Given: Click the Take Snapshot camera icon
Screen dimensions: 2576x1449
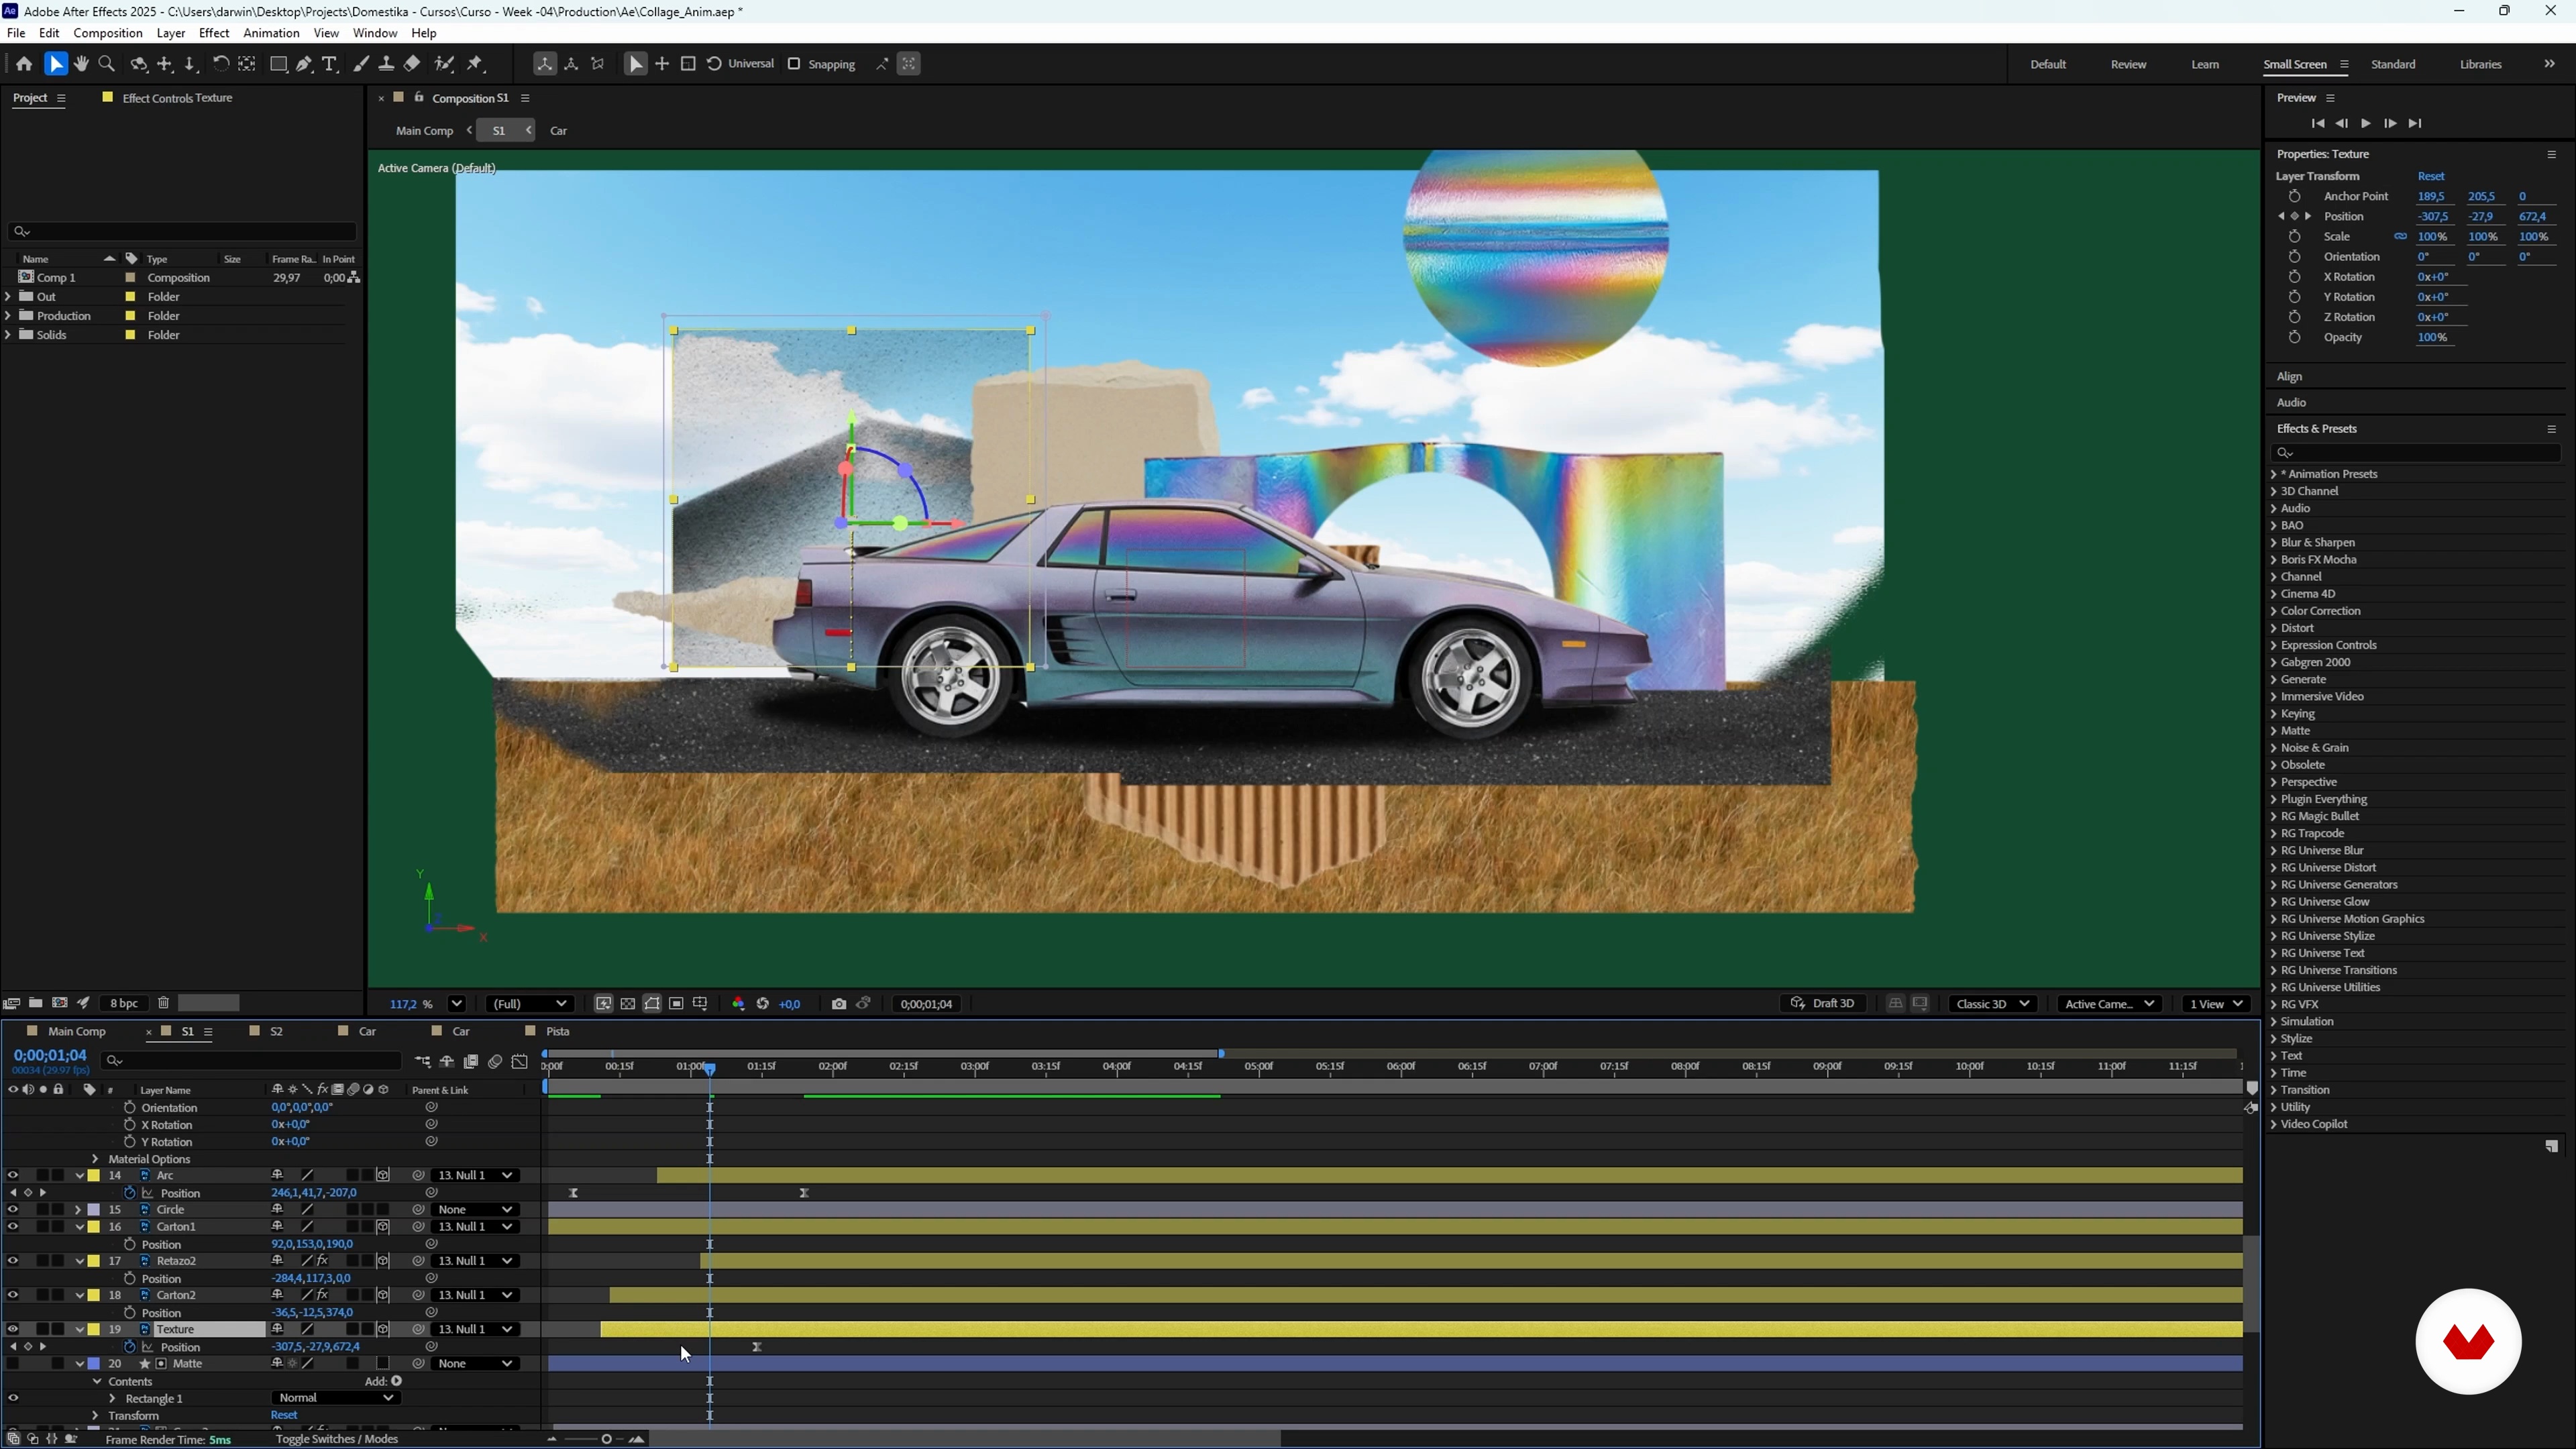Looking at the screenshot, I should pos(839,1004).
